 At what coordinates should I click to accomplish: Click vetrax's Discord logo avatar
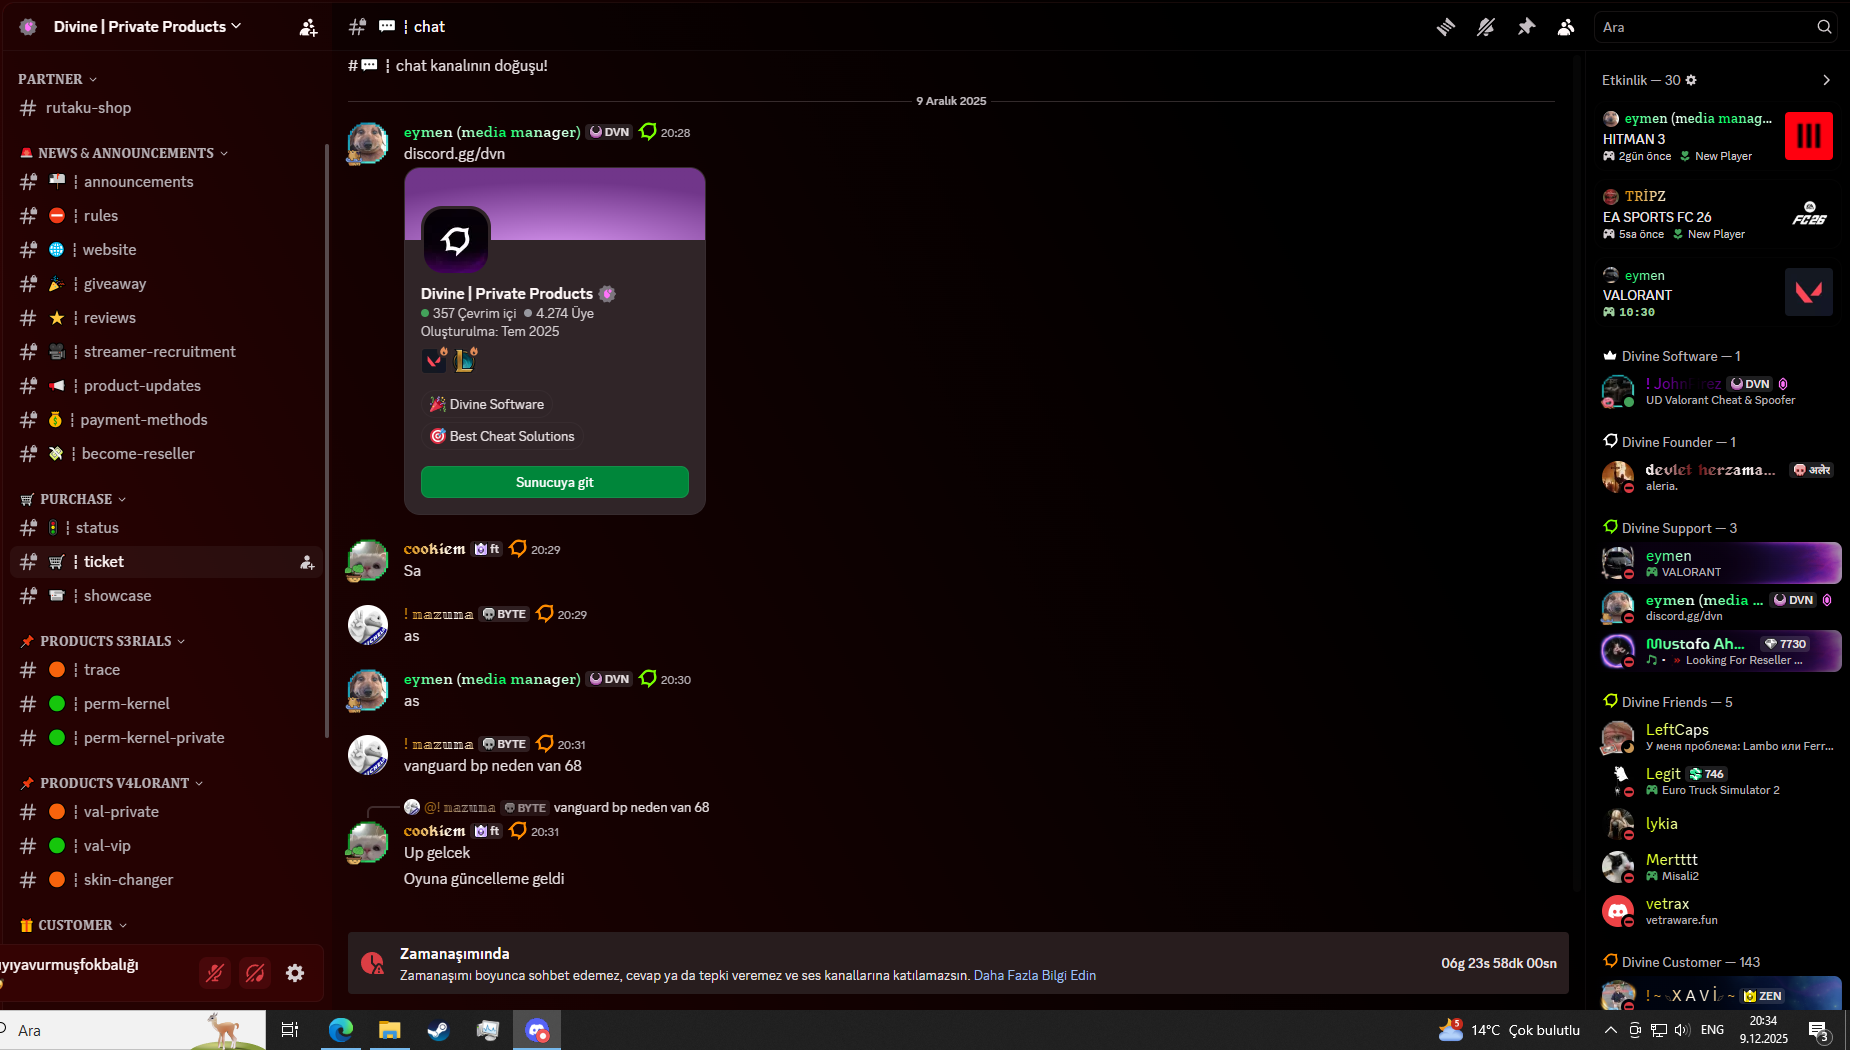click(1618, 911)
